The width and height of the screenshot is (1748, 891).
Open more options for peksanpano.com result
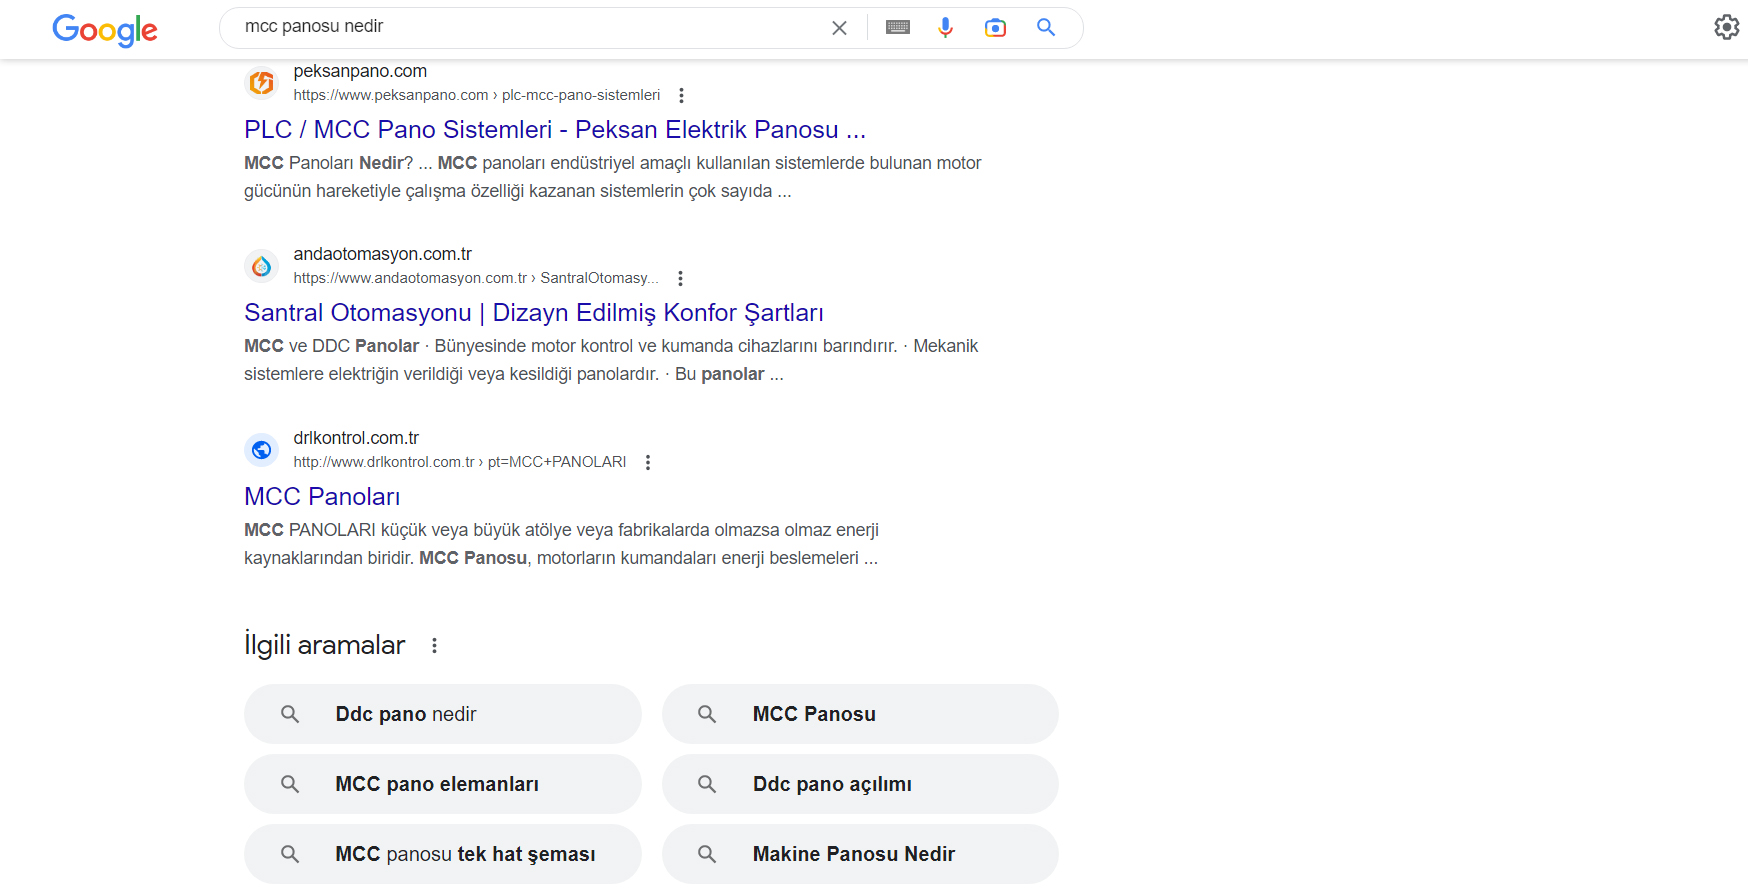pyautogui.click(x=681, y=95)
